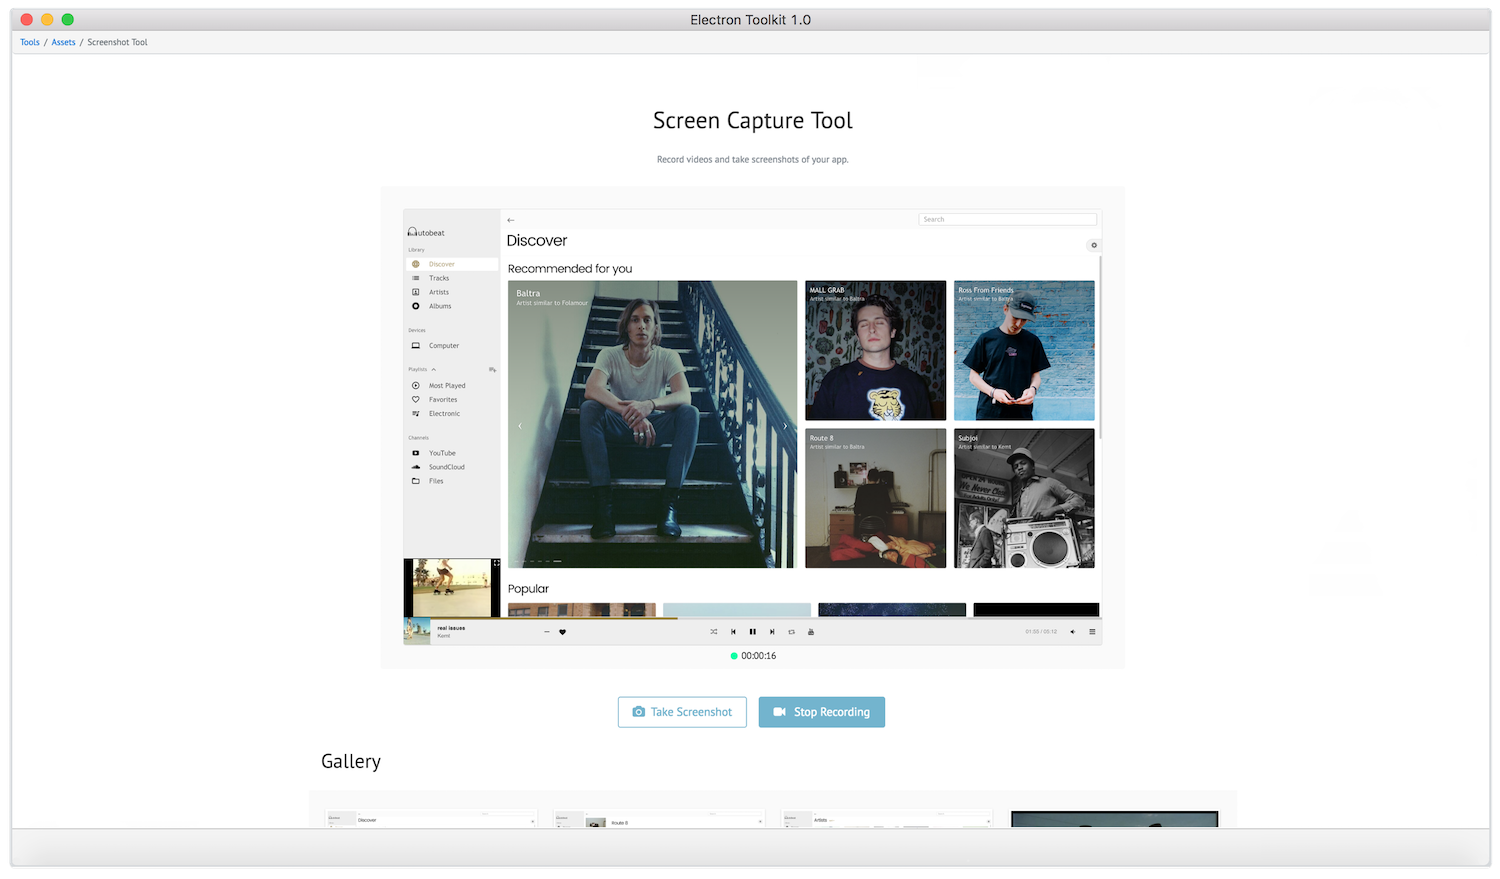Viewport: 1500px width, 879px height.
Task: Add a new playlist with the plus icon
Action: point(492,370)
